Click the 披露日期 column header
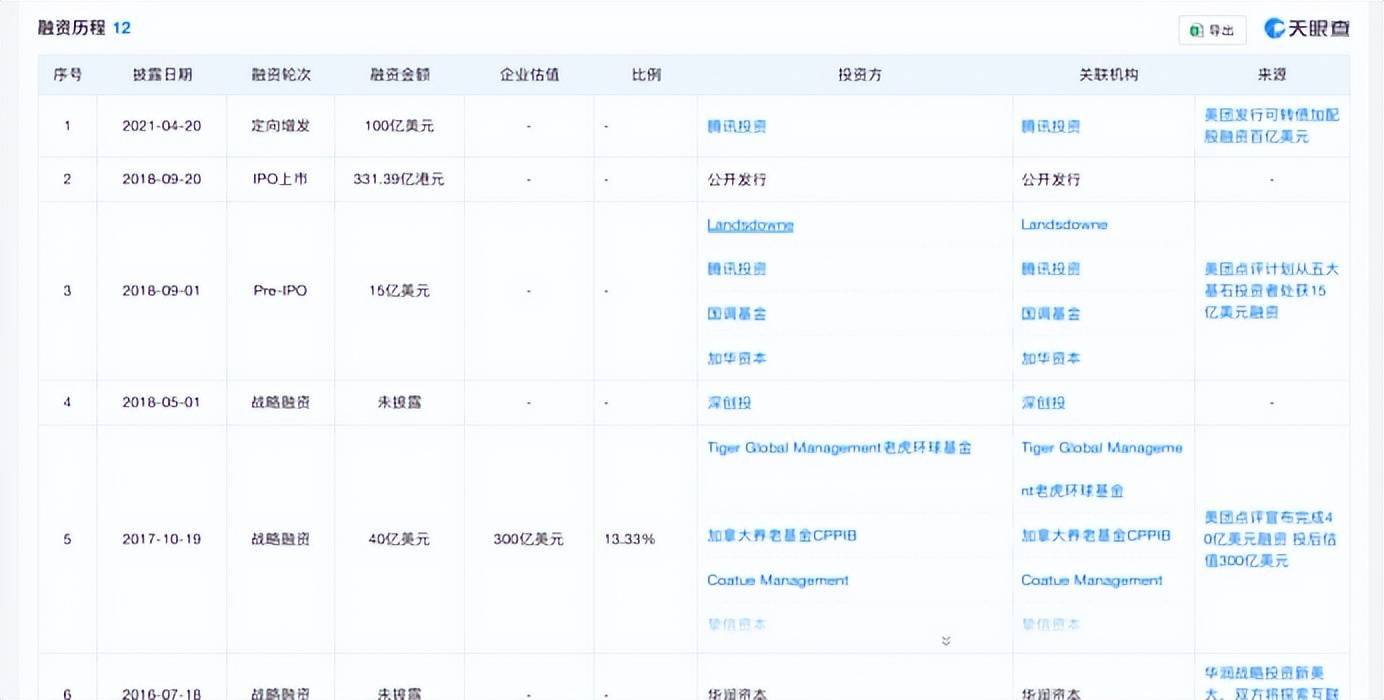Screen dimensions: 1384x700 point(162,75)
